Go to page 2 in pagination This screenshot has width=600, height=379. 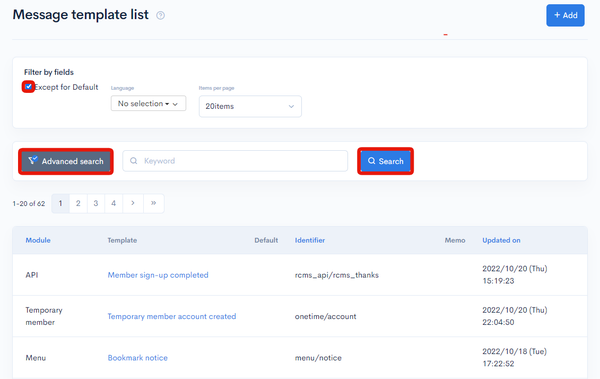tap(78, 203)
